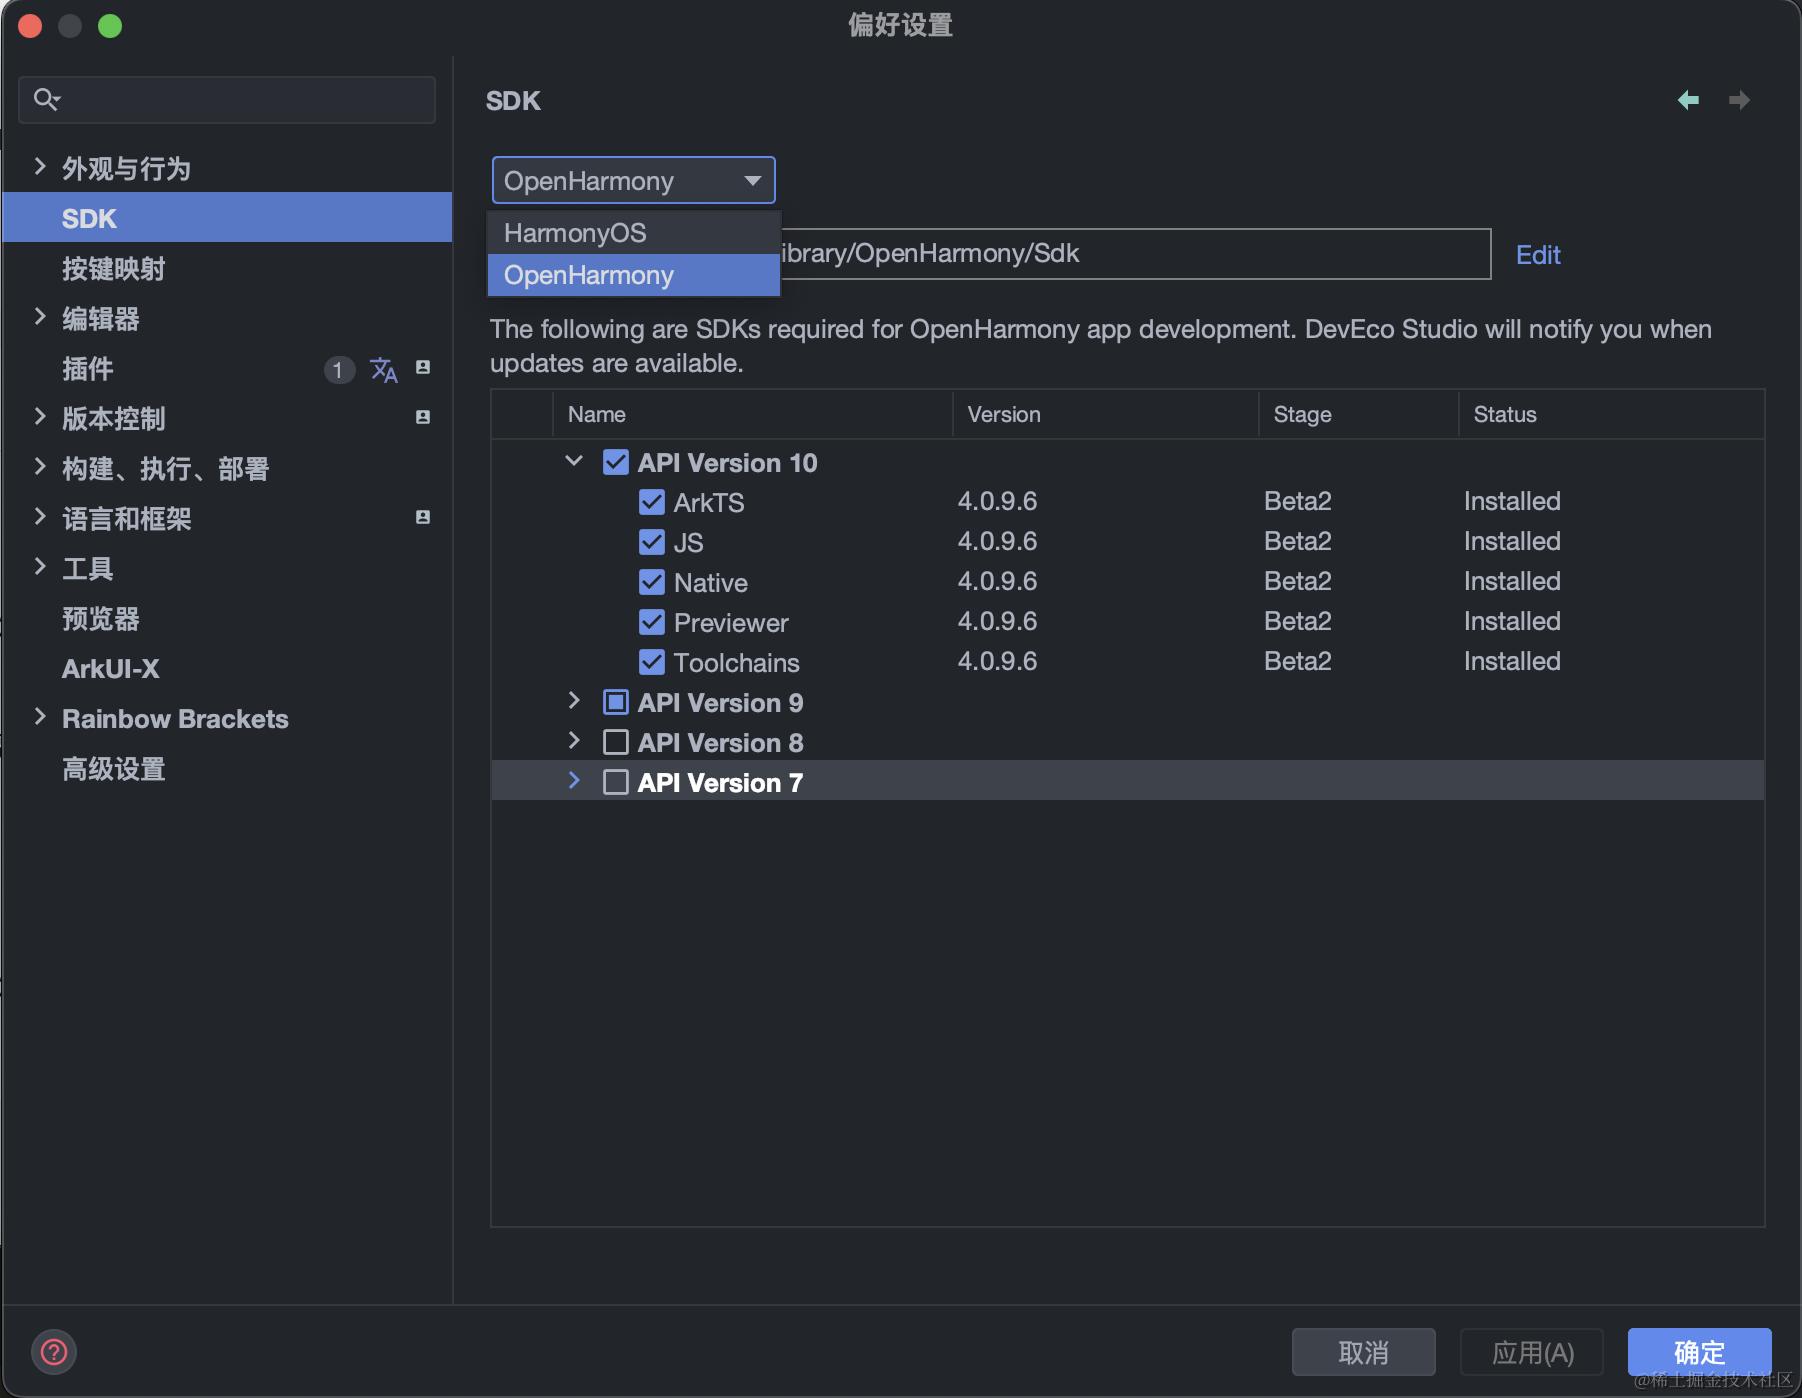Expand the 语言和框架 section chevron
The width and height of the screenshot is (1802, 1398).
(40, 517)
